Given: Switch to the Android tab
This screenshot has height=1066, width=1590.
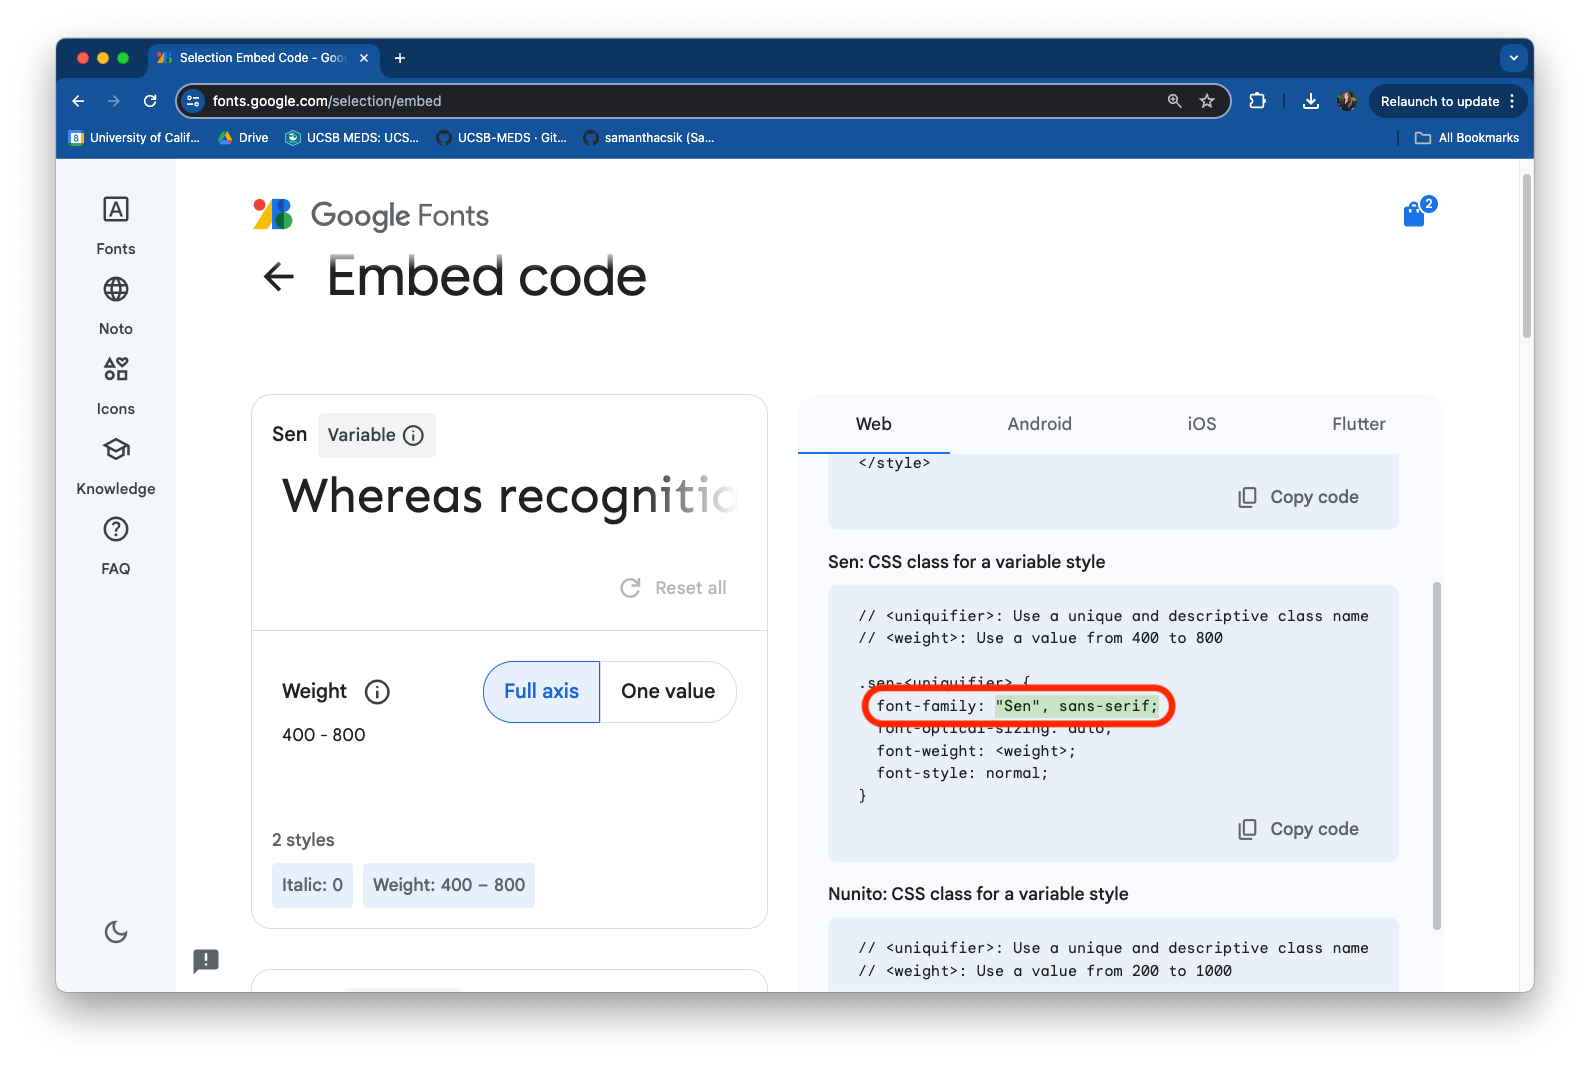Looking at the screenshot, I should point(1039,424).
